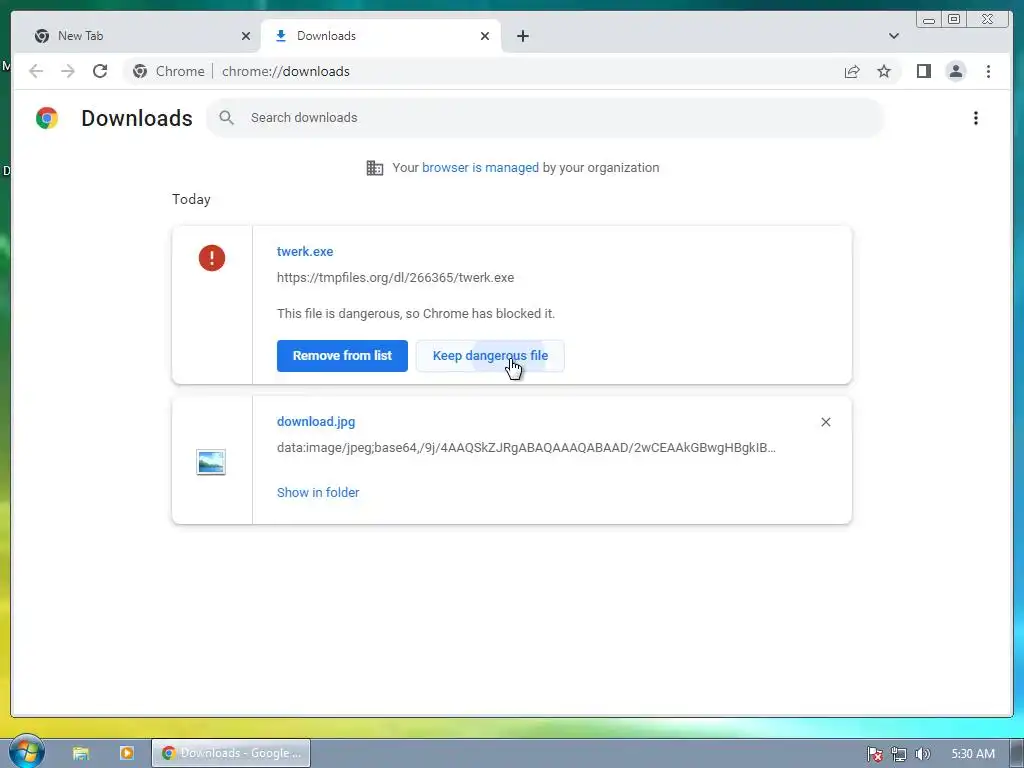The image size is (1024, 768).
Task: Click Keep dangerous file button
Action: point(490,356)
